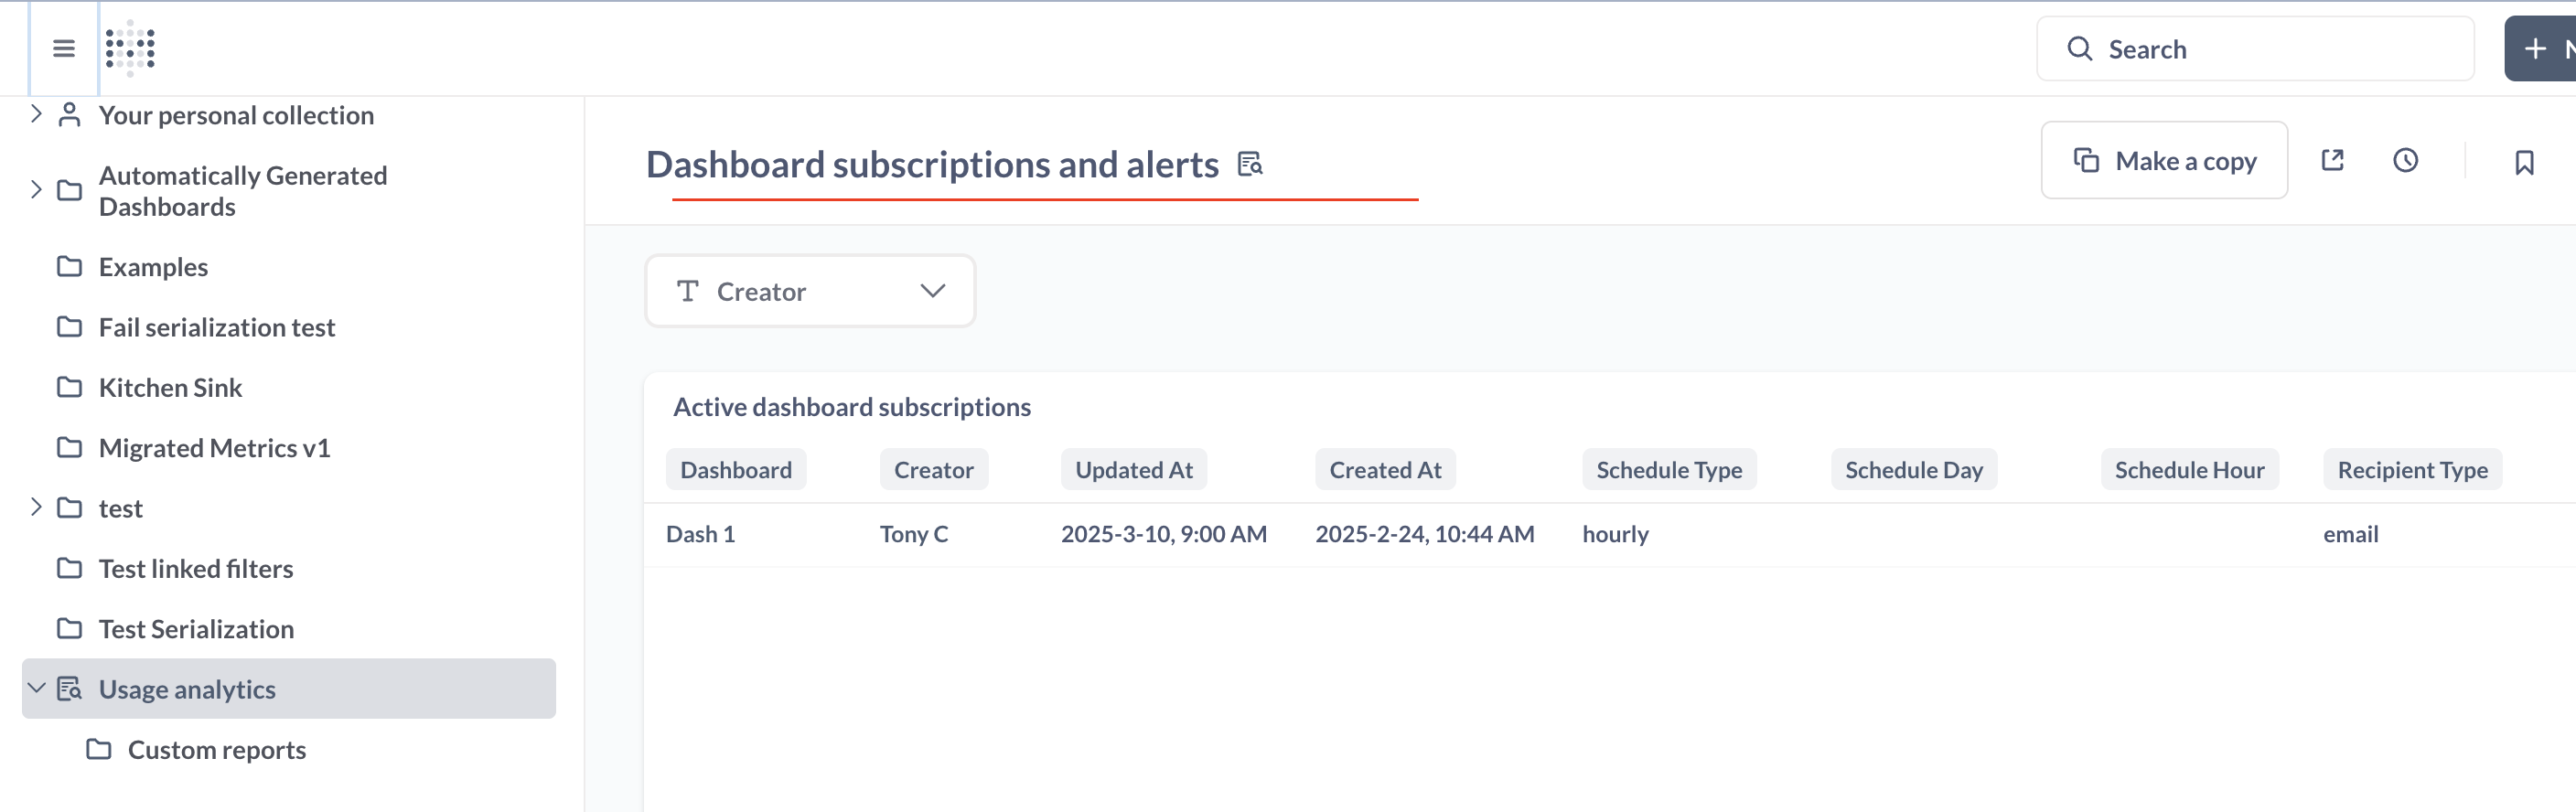Expand the test collection chevron

(x=36, y=507)
